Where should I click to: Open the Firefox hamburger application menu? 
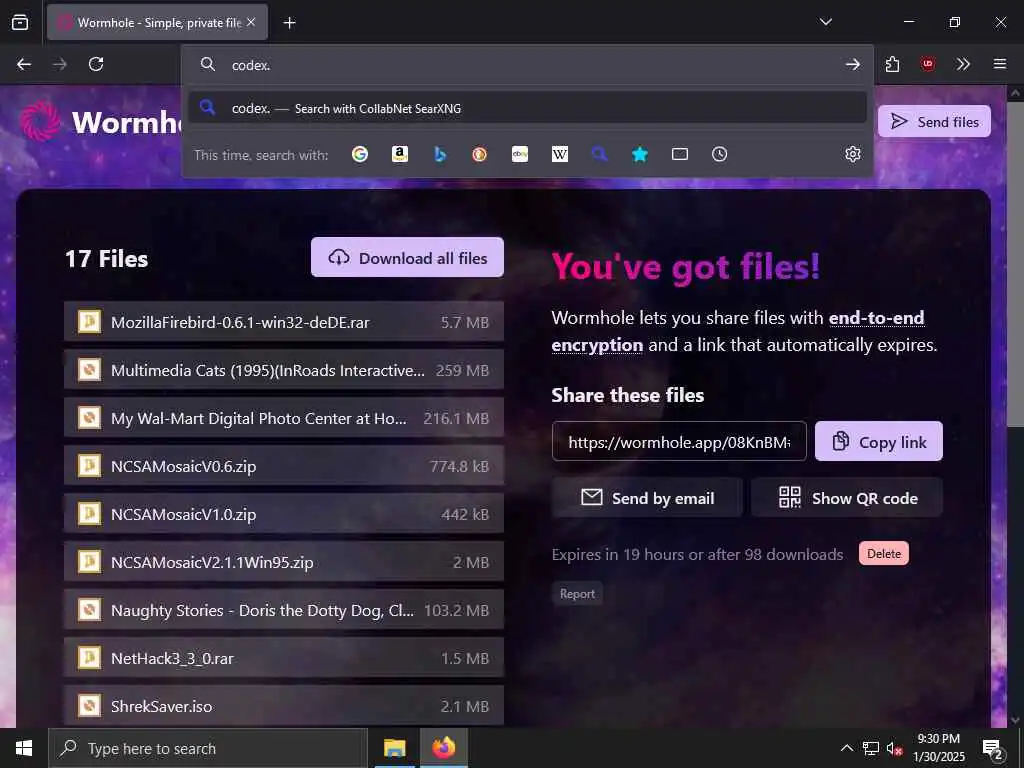click(1000, 64)
